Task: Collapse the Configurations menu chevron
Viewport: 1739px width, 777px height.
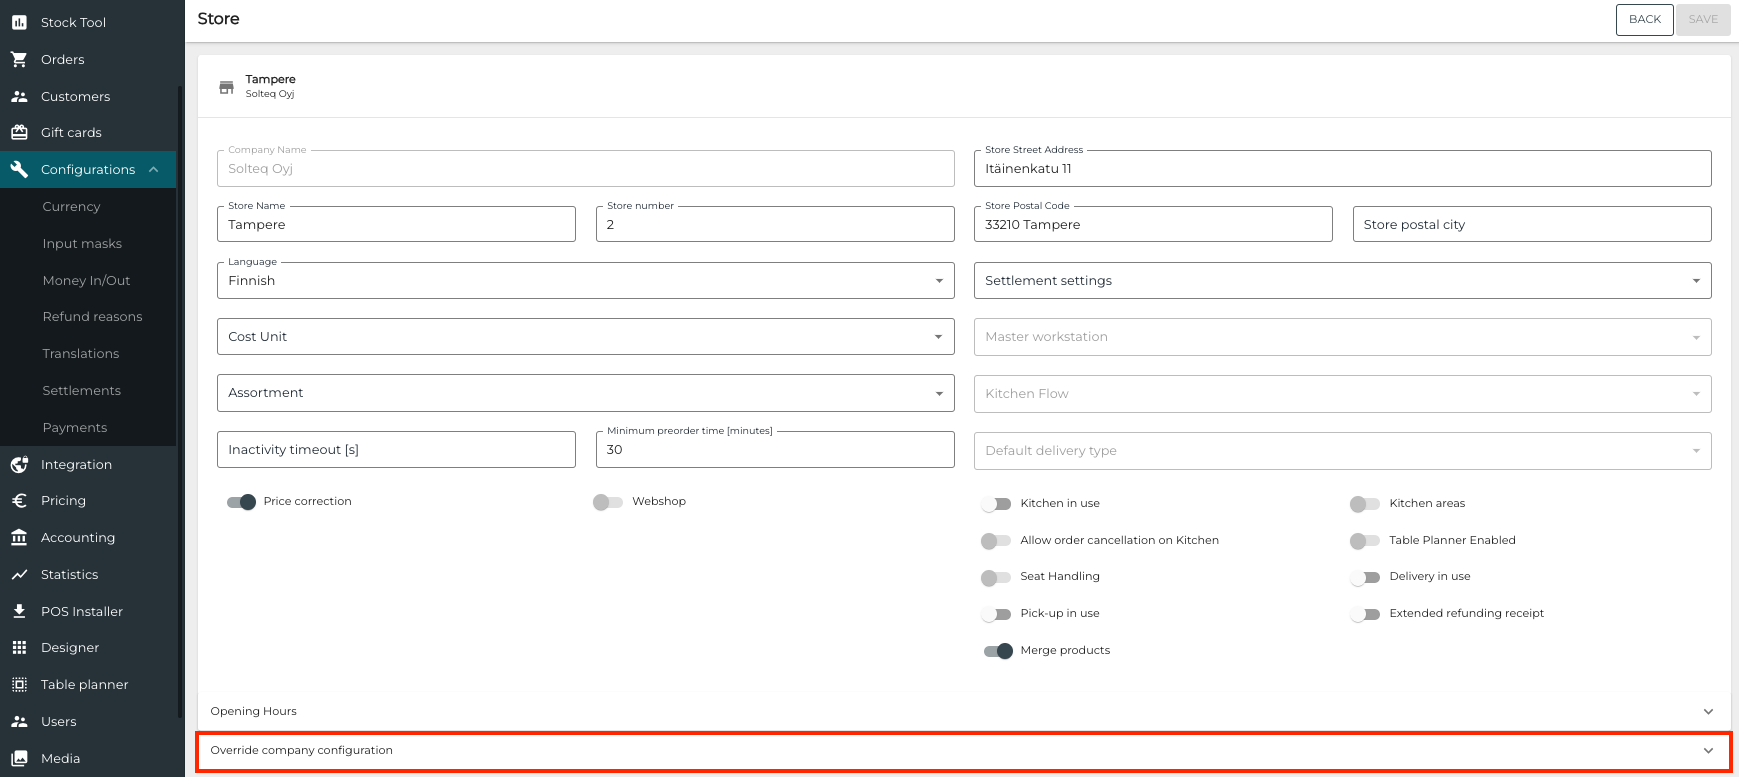Action: [x=154, y=170]
